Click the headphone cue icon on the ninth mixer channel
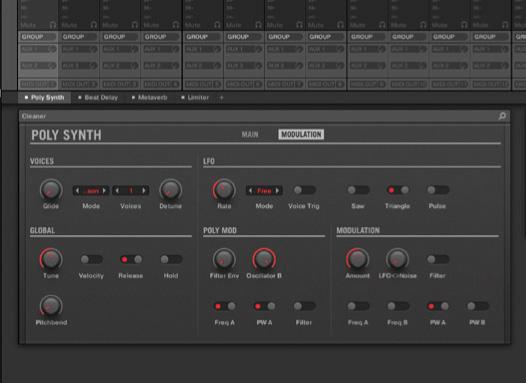The image size is (526, 383). tap(382, 25)
